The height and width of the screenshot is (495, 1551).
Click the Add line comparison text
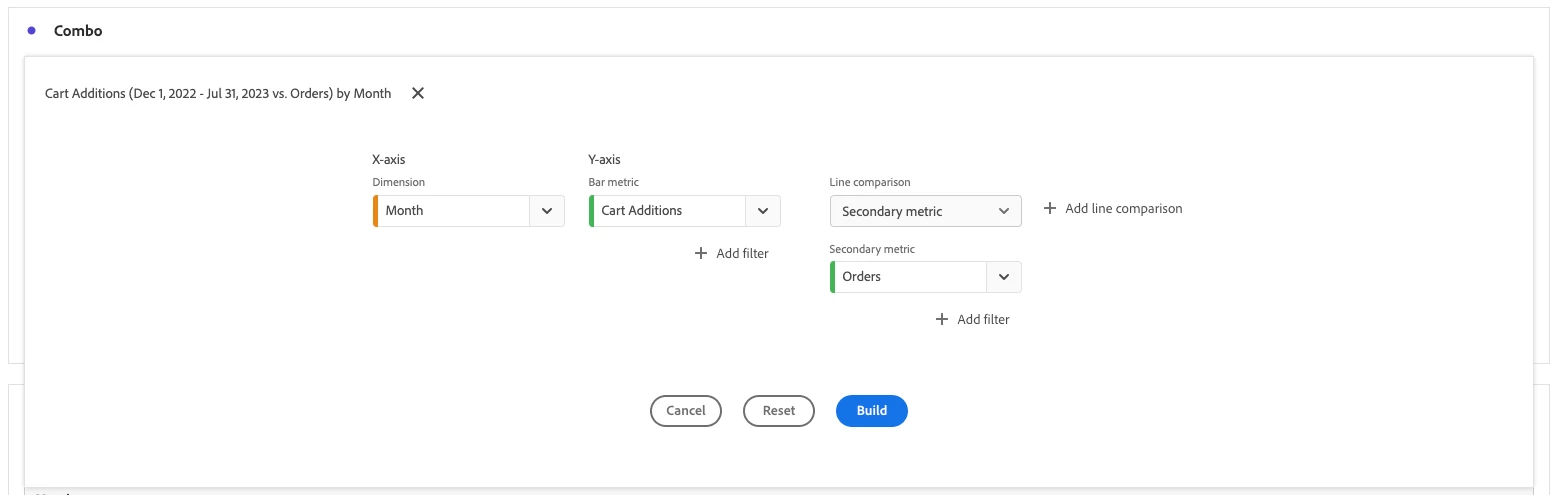tap(1124, 208)
